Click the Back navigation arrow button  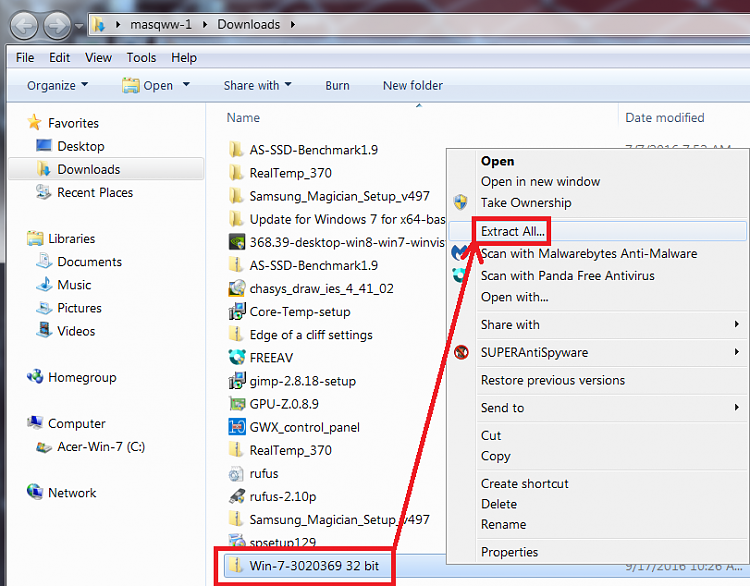click(24, 25)
